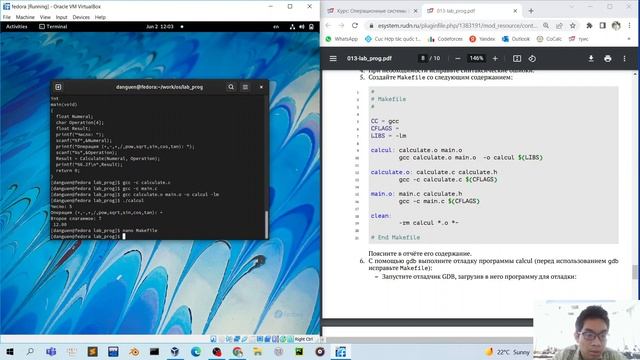640x360 pixels.
Task: Open the PDF viewer more actions menu
Action: coord(624,58)
